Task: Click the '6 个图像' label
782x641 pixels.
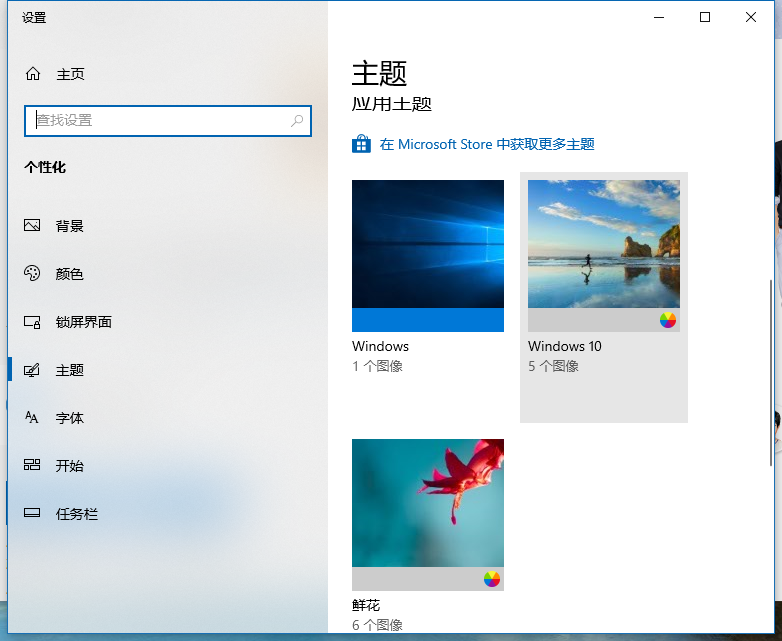Action: [x=378, y=625]
